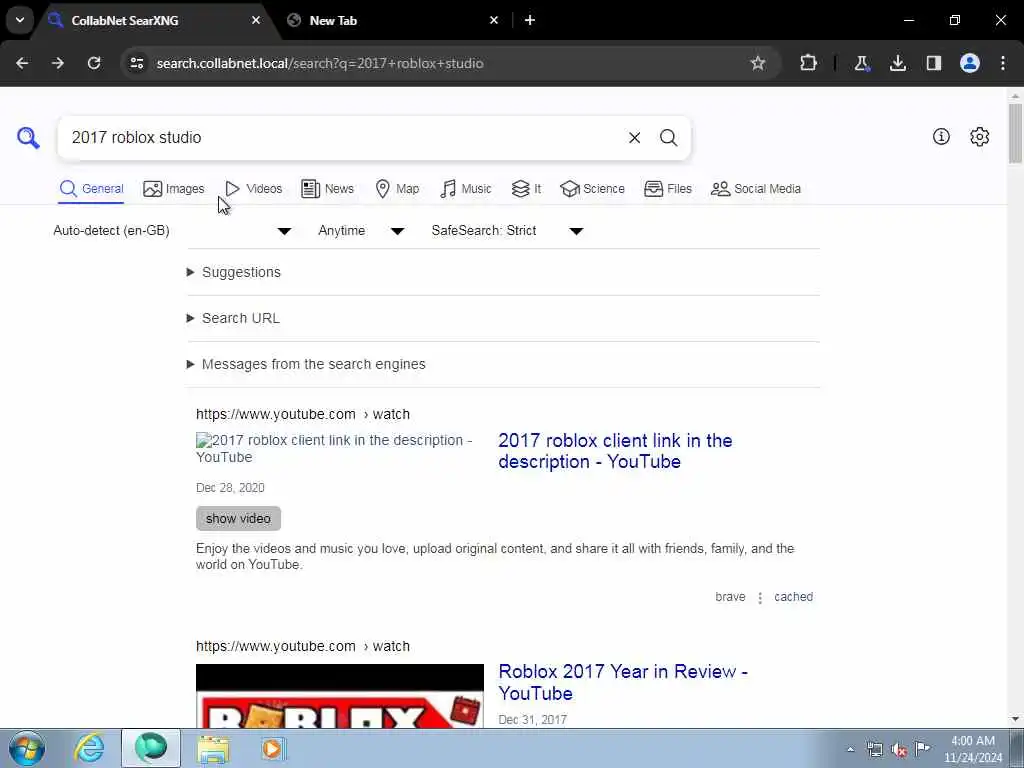
Task: View site information icon in address bar
Action: click(136, 63)
